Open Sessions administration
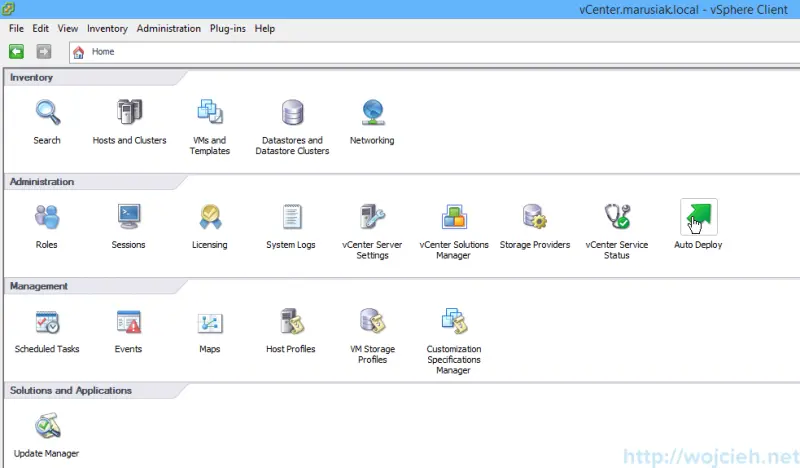The width and height of the screenshot is (800, 468). [x=129, y=217]
